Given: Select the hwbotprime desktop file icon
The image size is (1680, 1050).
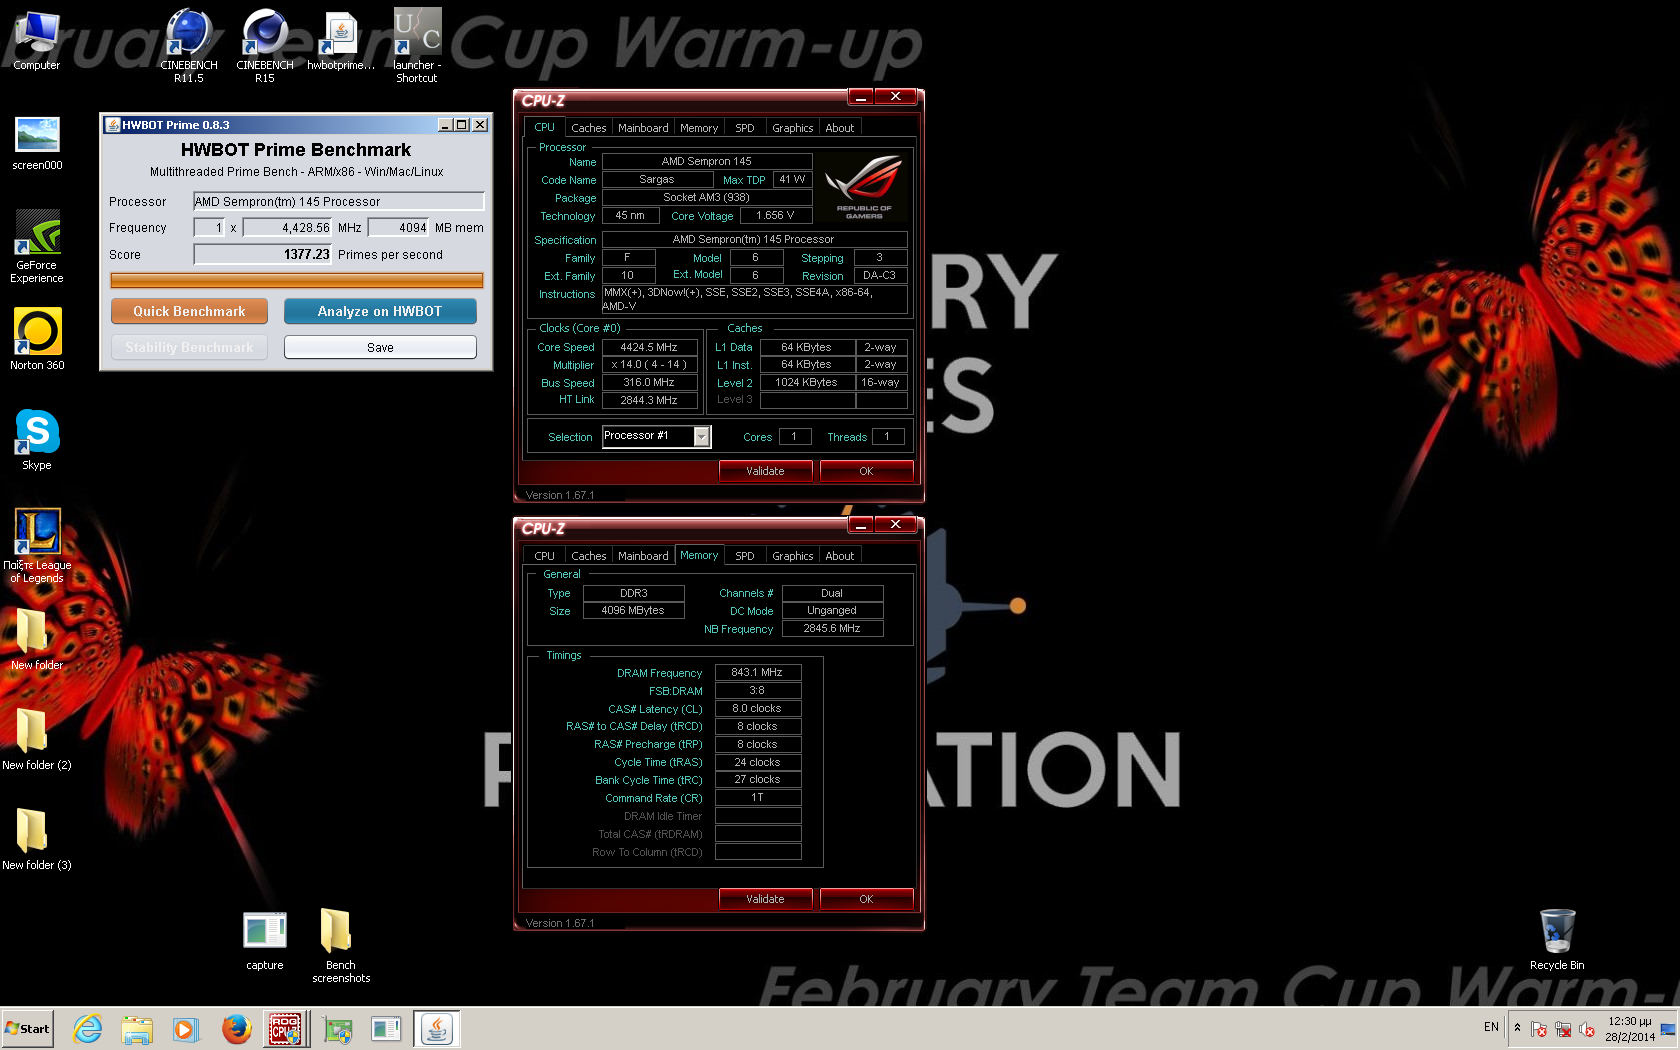Looking at the screenshot, I should tap(341, 40).
